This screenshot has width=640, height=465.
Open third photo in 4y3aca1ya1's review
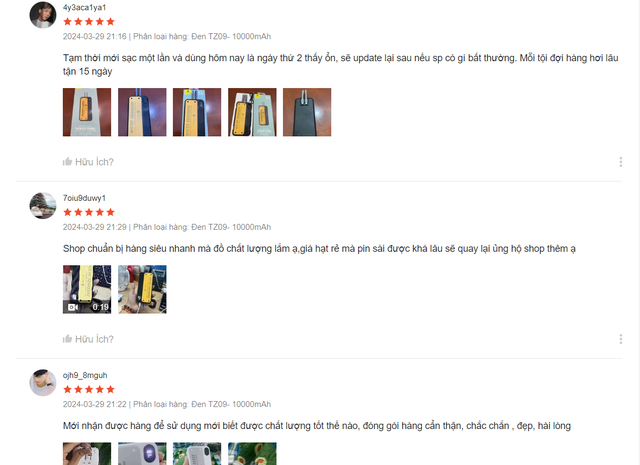point(197,112)
